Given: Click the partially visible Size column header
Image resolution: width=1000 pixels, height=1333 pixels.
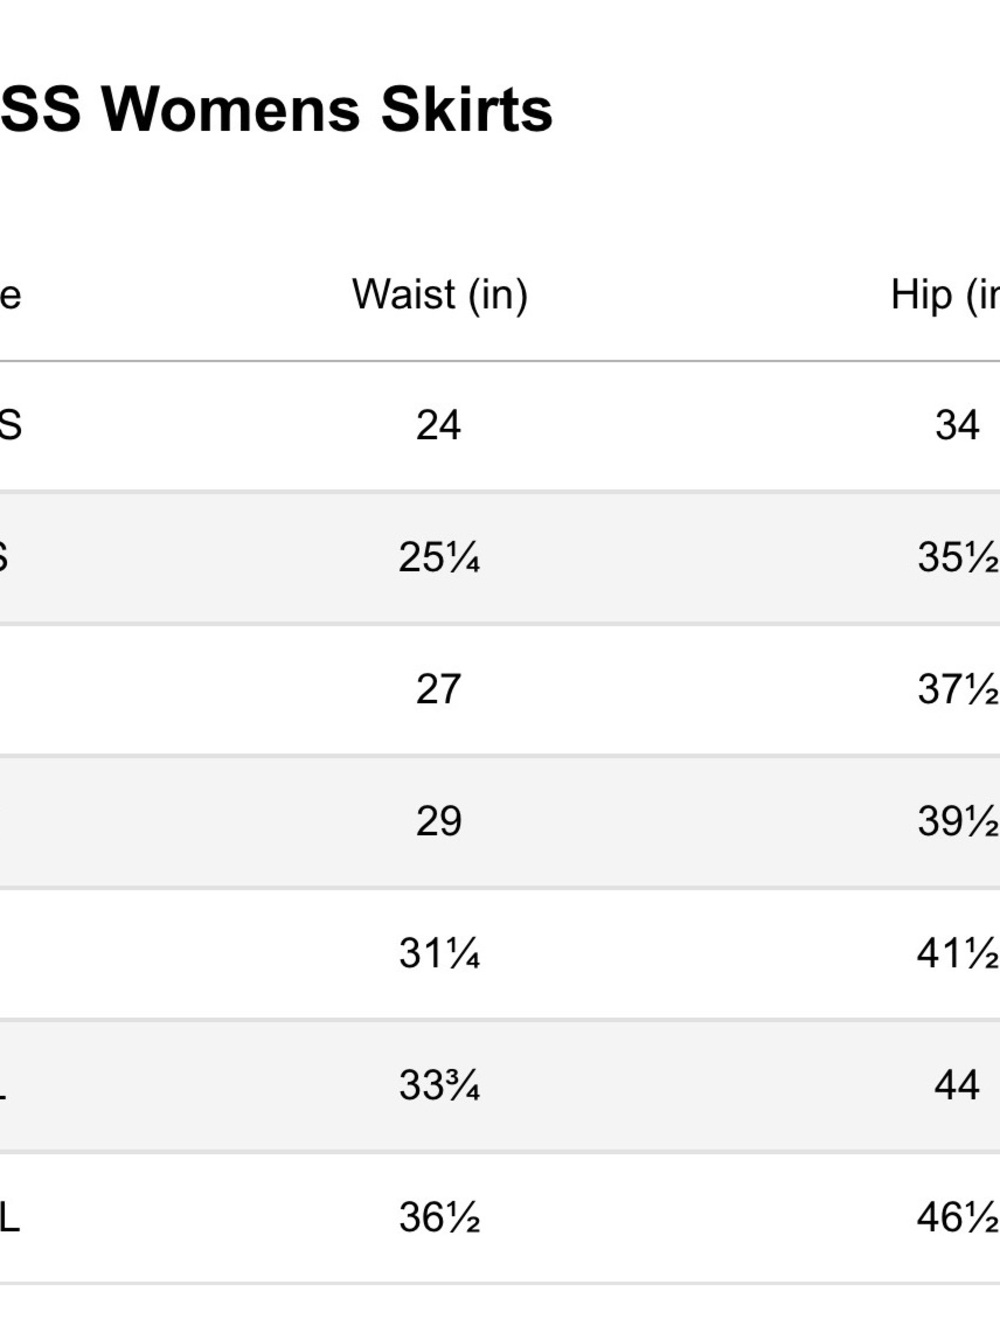Looking at the screenshot, I should click(10, 295).
